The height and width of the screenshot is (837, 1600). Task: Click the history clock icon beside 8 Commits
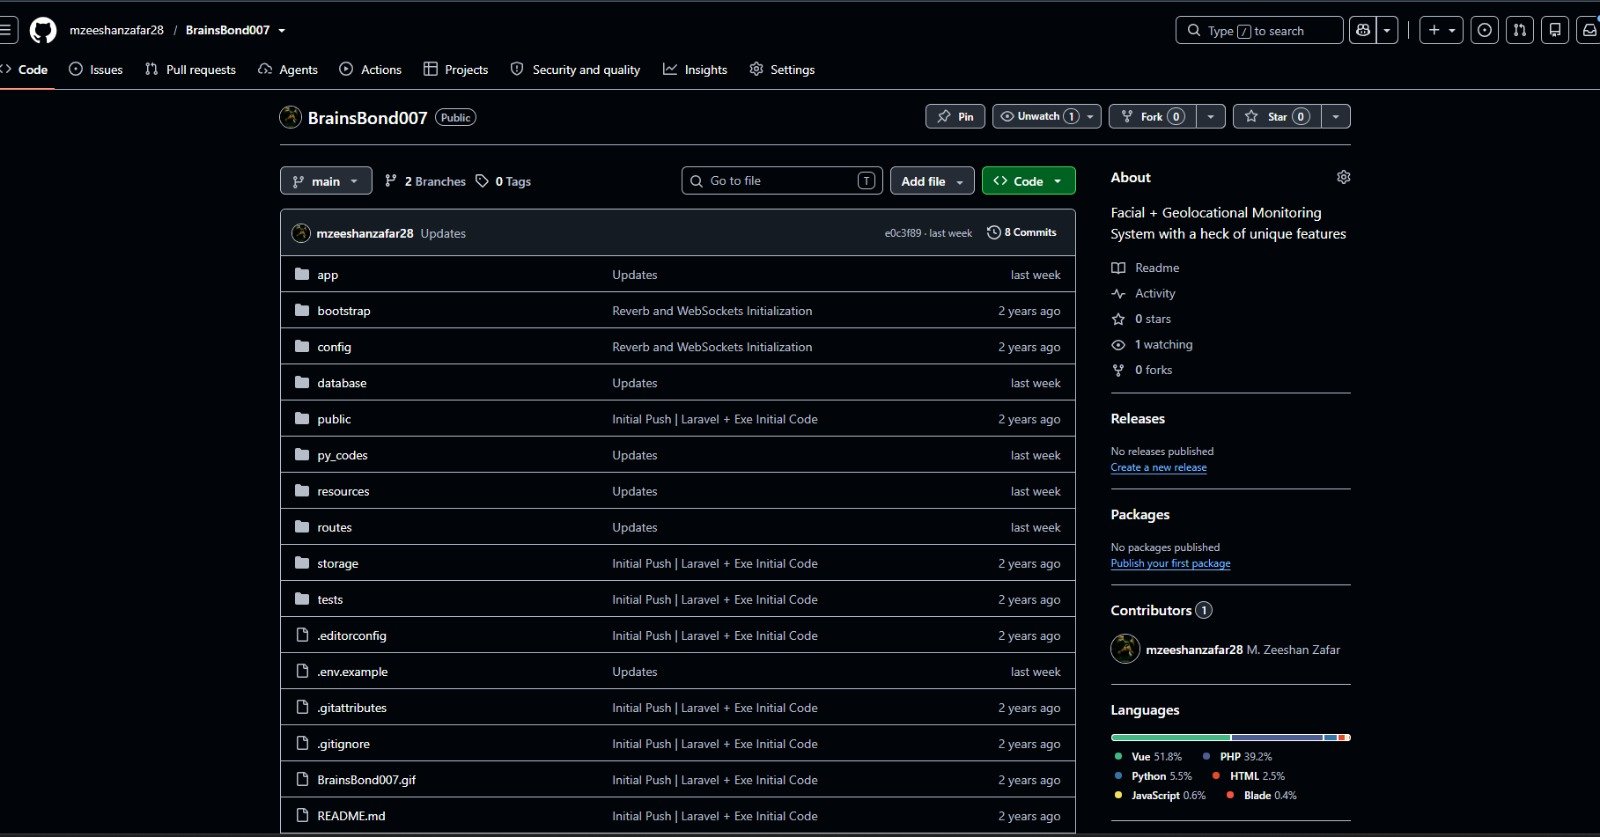[x=994, y=232]
